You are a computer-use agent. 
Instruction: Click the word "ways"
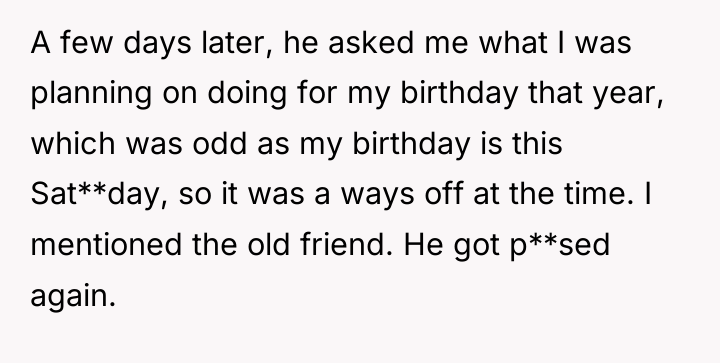pyautogui.click(x=377, y=196)
